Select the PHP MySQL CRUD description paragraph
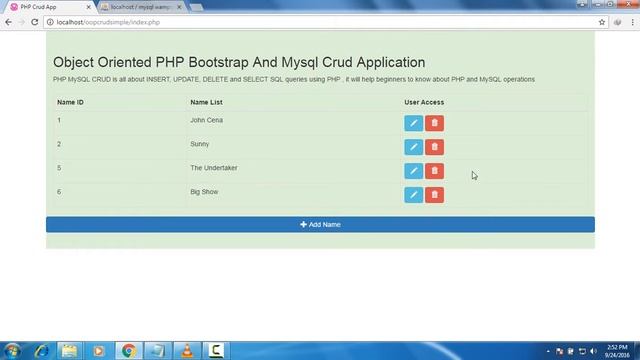This screenshot has width=640, height=360. pos(294,79)
